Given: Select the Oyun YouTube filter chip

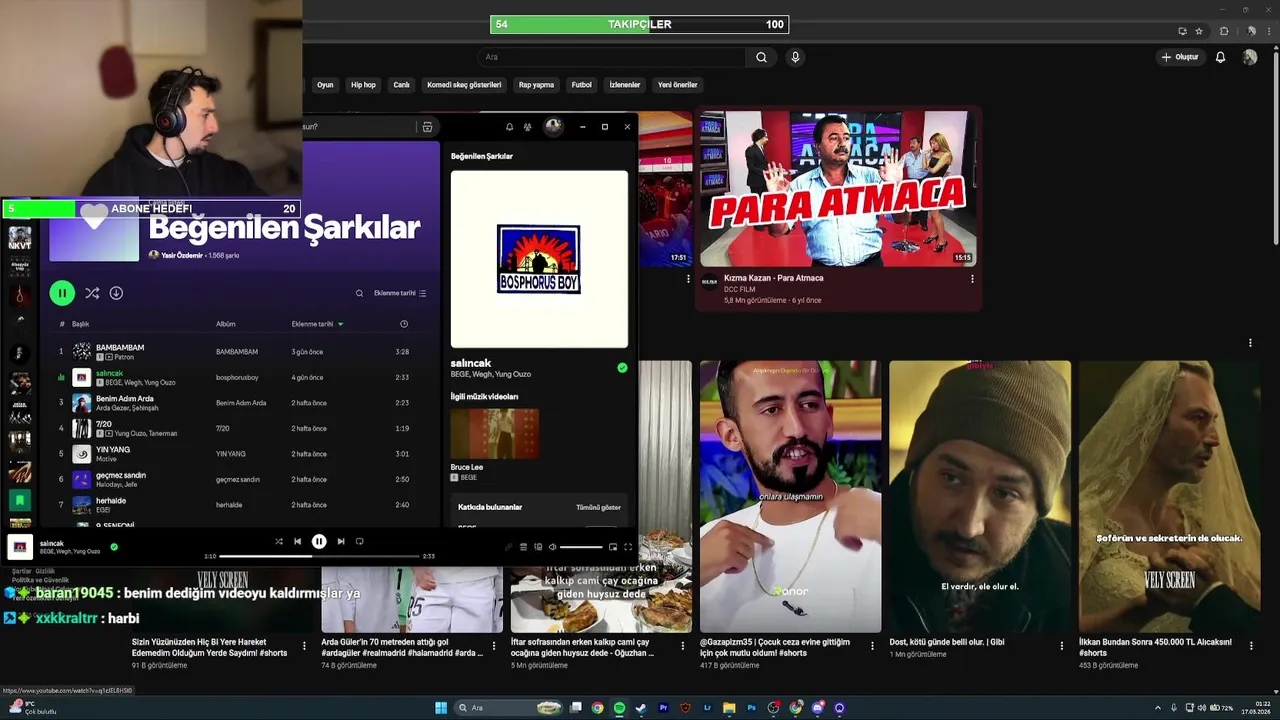Looking at the screenshot, I should 325,85.
